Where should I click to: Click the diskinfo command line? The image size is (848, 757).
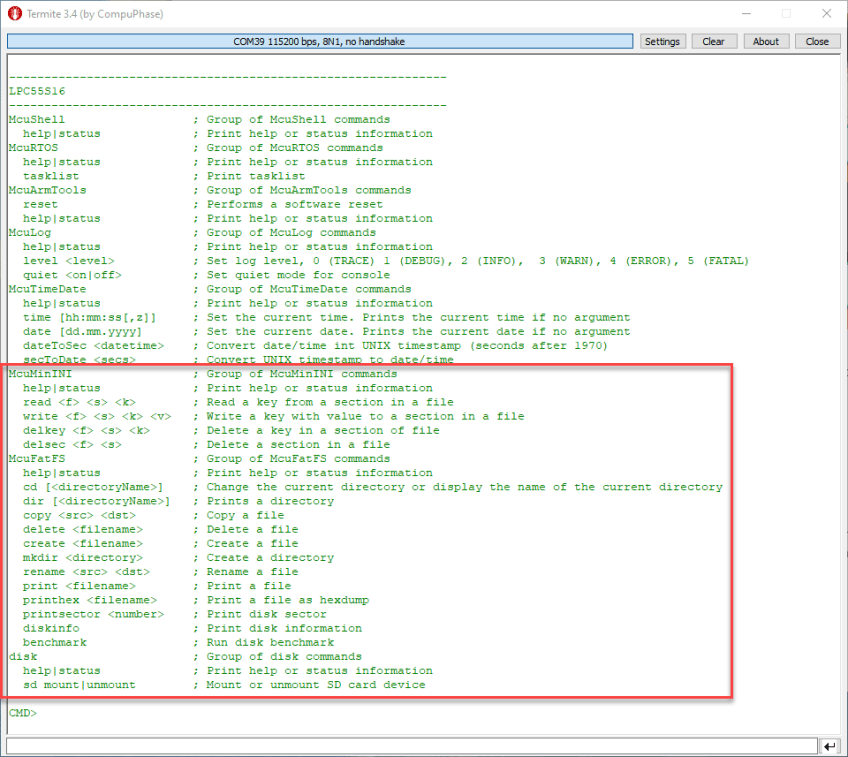pos(51,629)
